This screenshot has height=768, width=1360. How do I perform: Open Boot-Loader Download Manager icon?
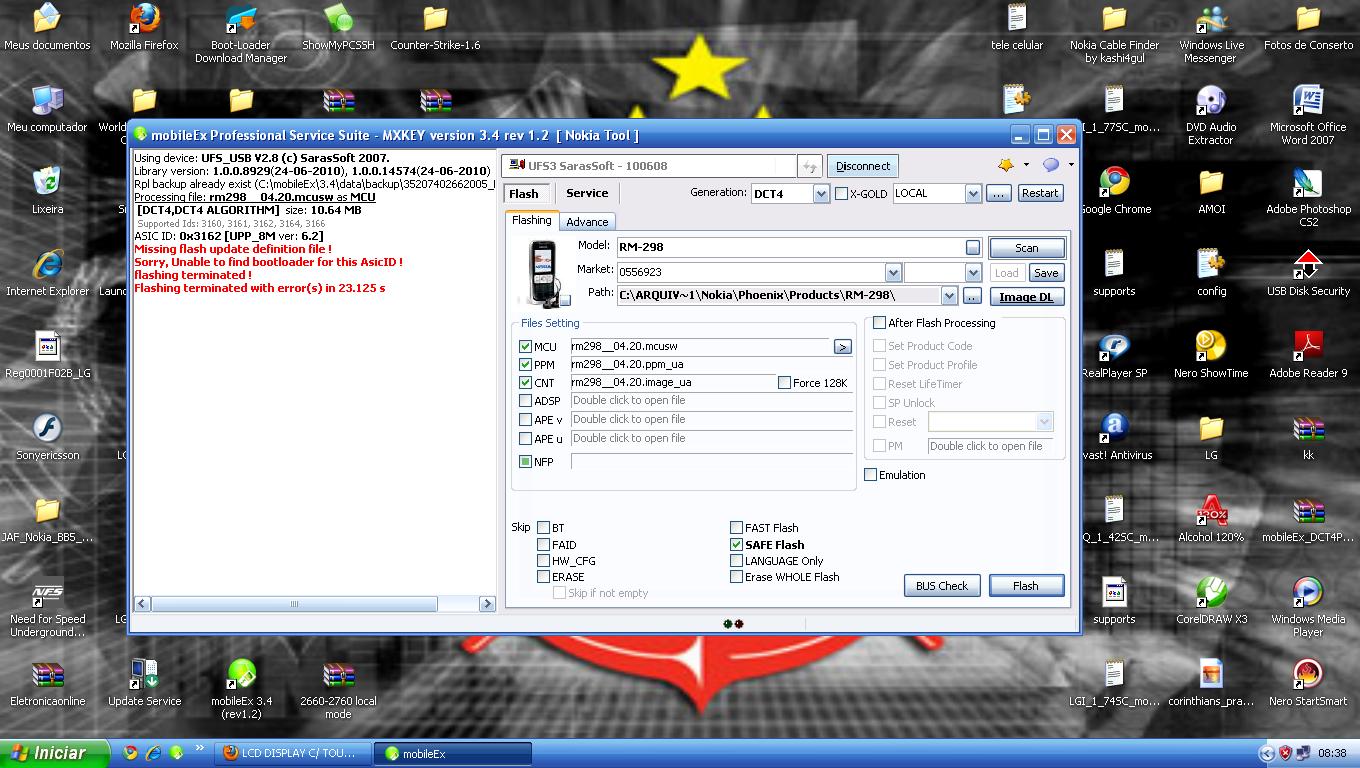pyautogui.click(x=241, y=18)
